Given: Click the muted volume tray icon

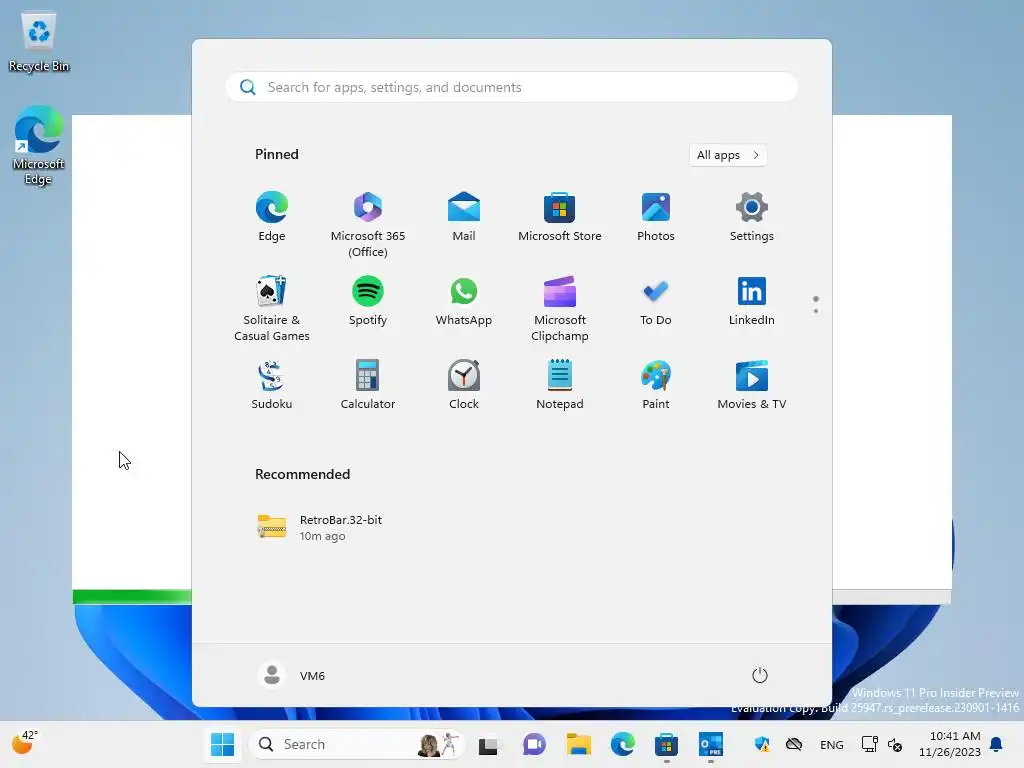Looking at the screenshot, I should click(895, 744).
